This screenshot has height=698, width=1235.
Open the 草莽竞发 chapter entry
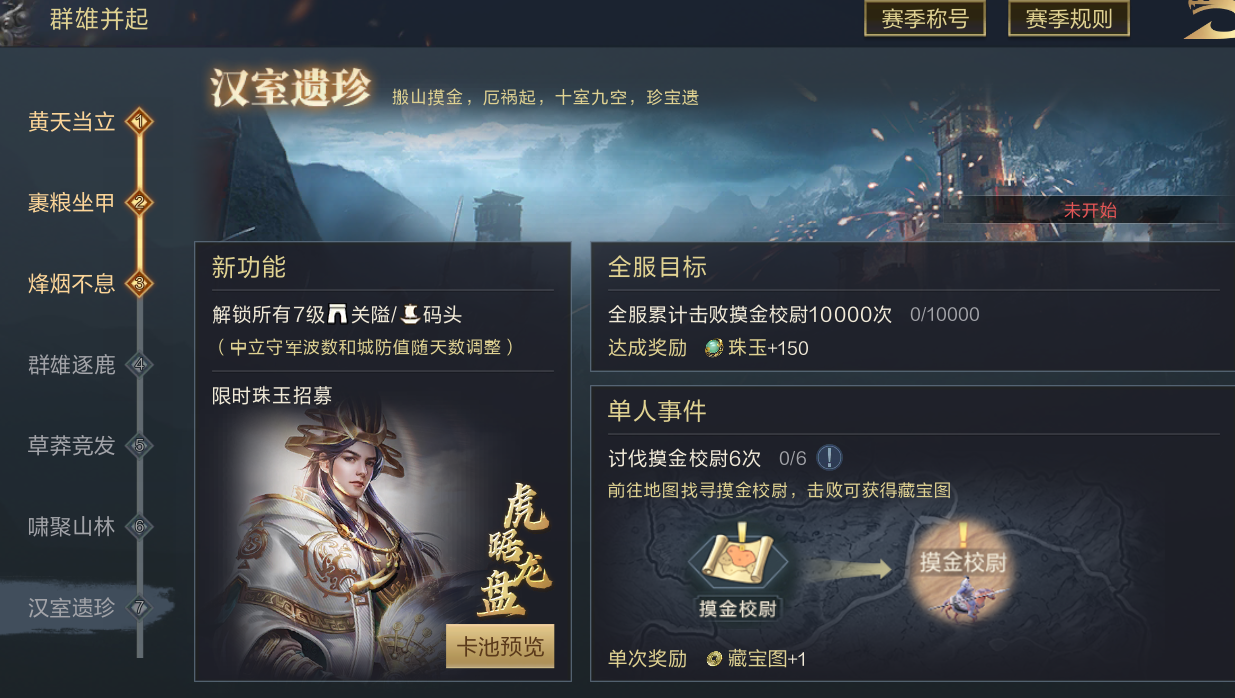tap(72, 446)
